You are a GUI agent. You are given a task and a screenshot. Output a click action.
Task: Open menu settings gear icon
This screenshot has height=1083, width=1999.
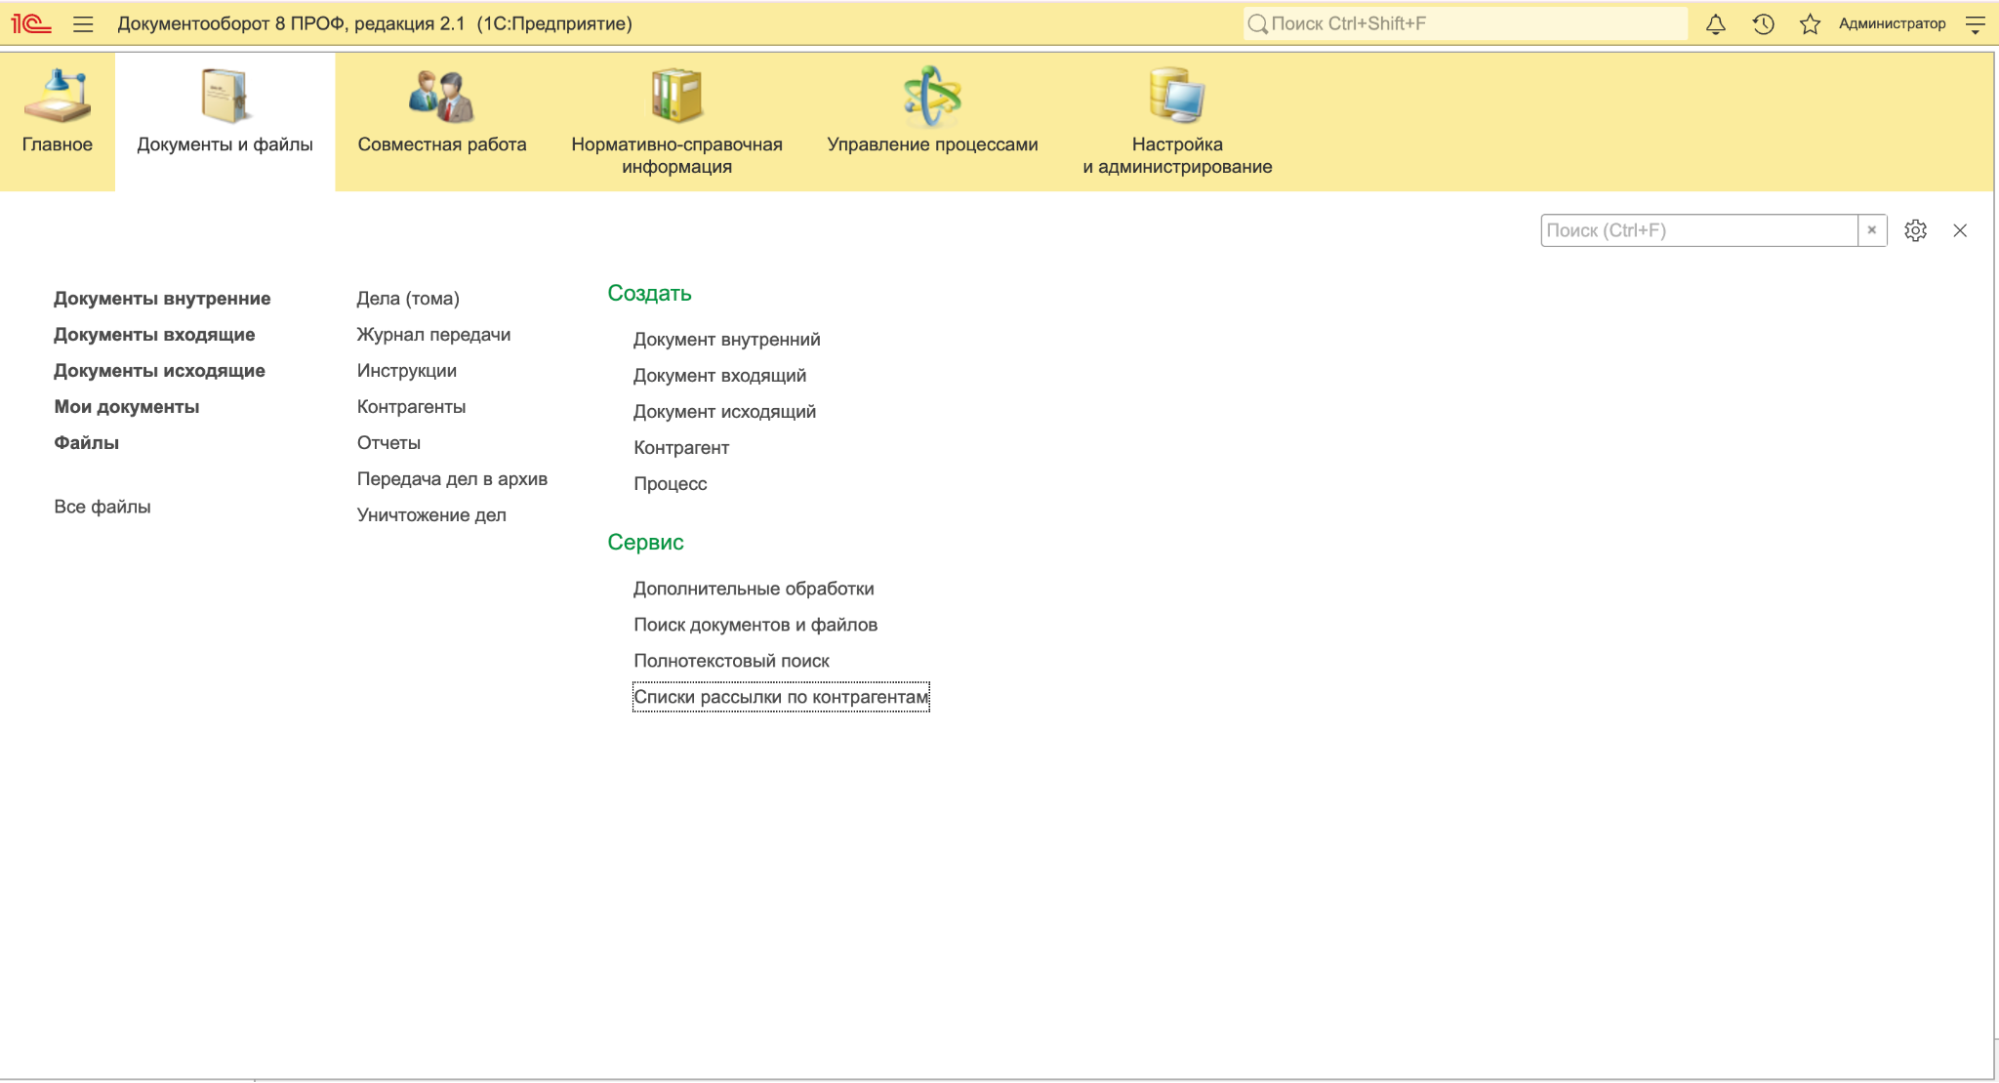pyautogui.click(x=1915, y=231)
